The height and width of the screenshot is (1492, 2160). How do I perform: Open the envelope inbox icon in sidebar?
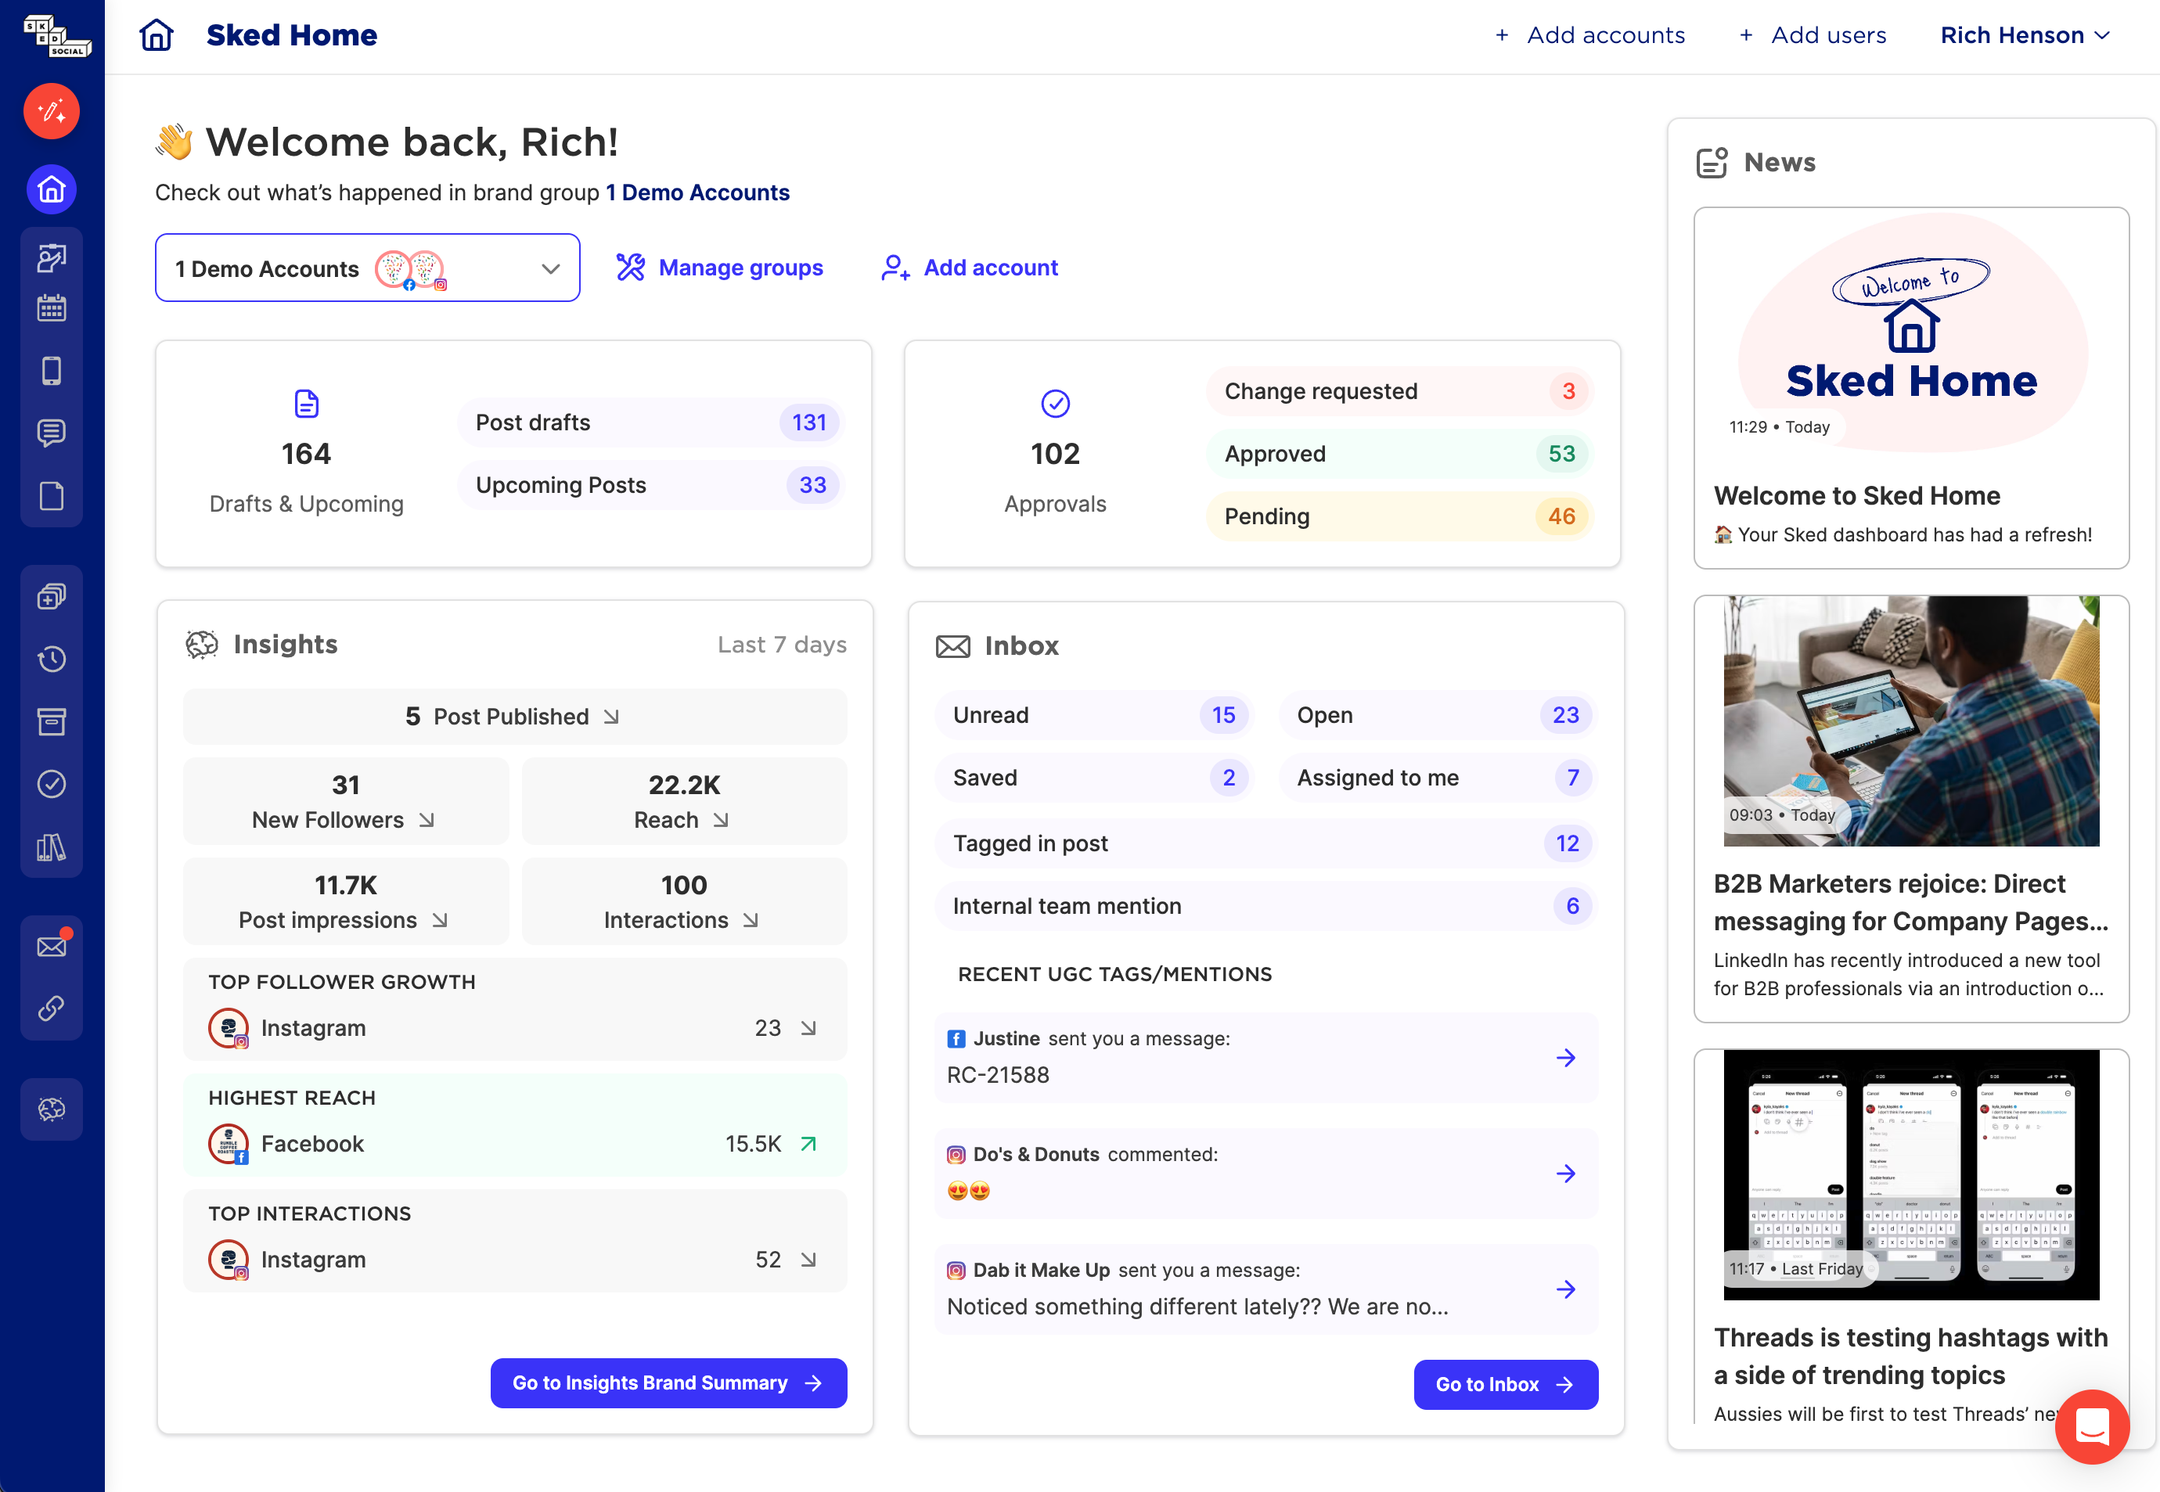click(x=52, y=946)
